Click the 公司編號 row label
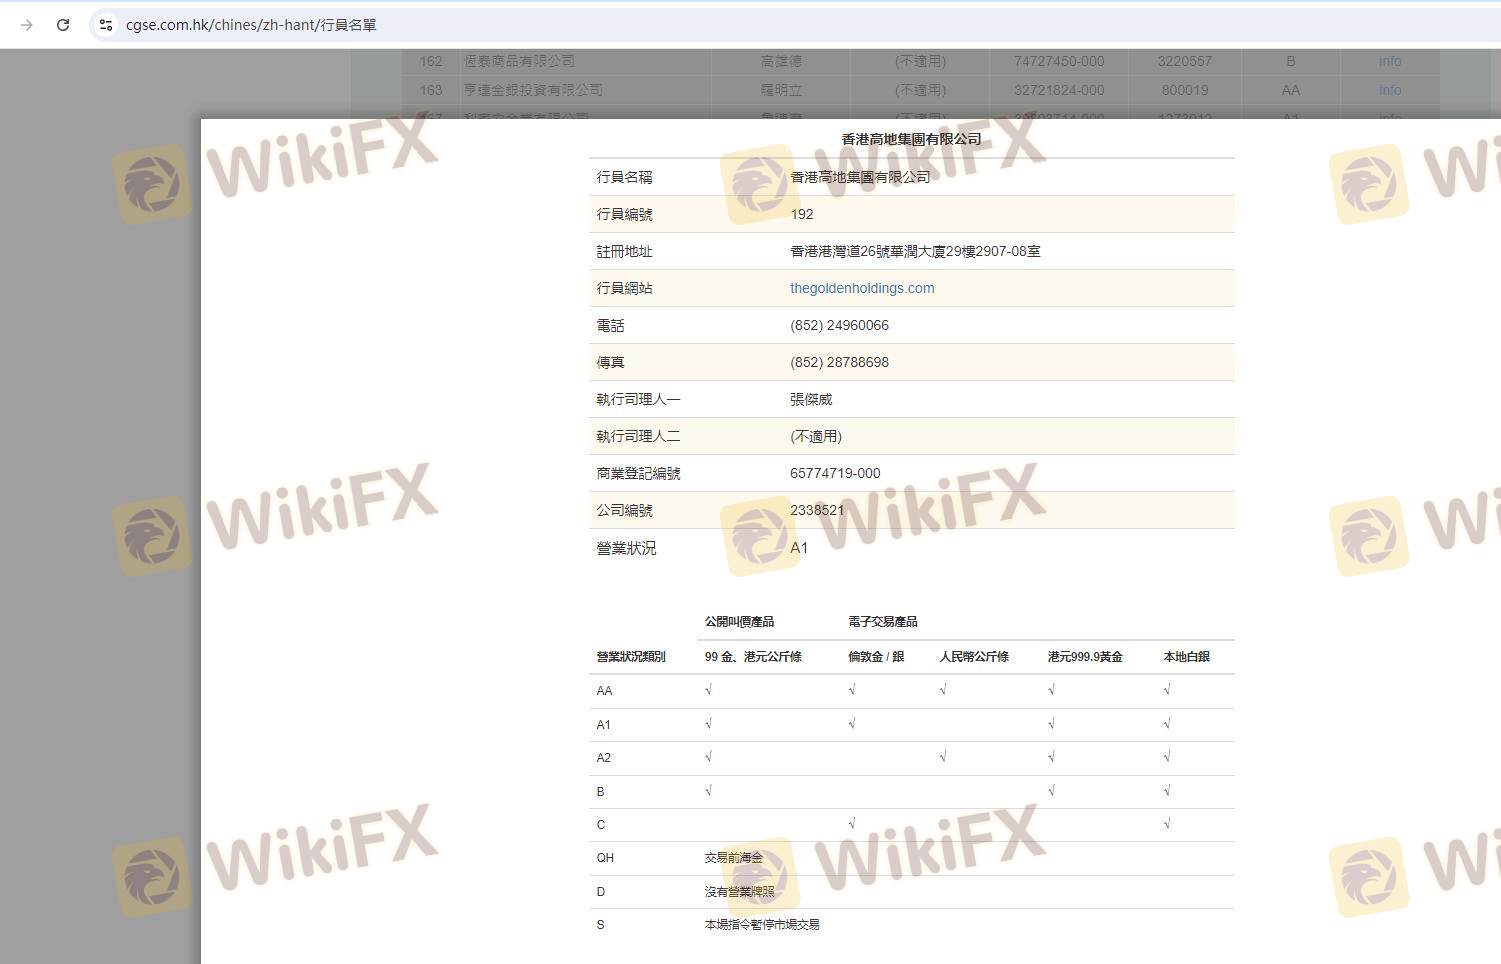The image size is (1501, 964). click(624, 510)
